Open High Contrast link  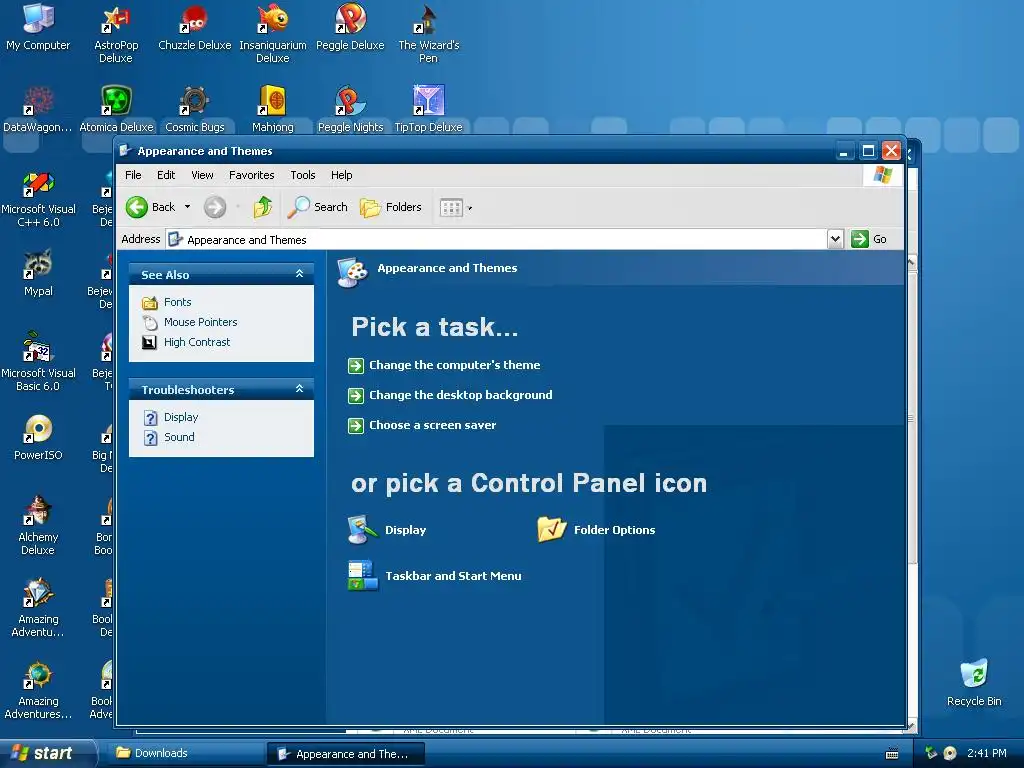[197, 342]
